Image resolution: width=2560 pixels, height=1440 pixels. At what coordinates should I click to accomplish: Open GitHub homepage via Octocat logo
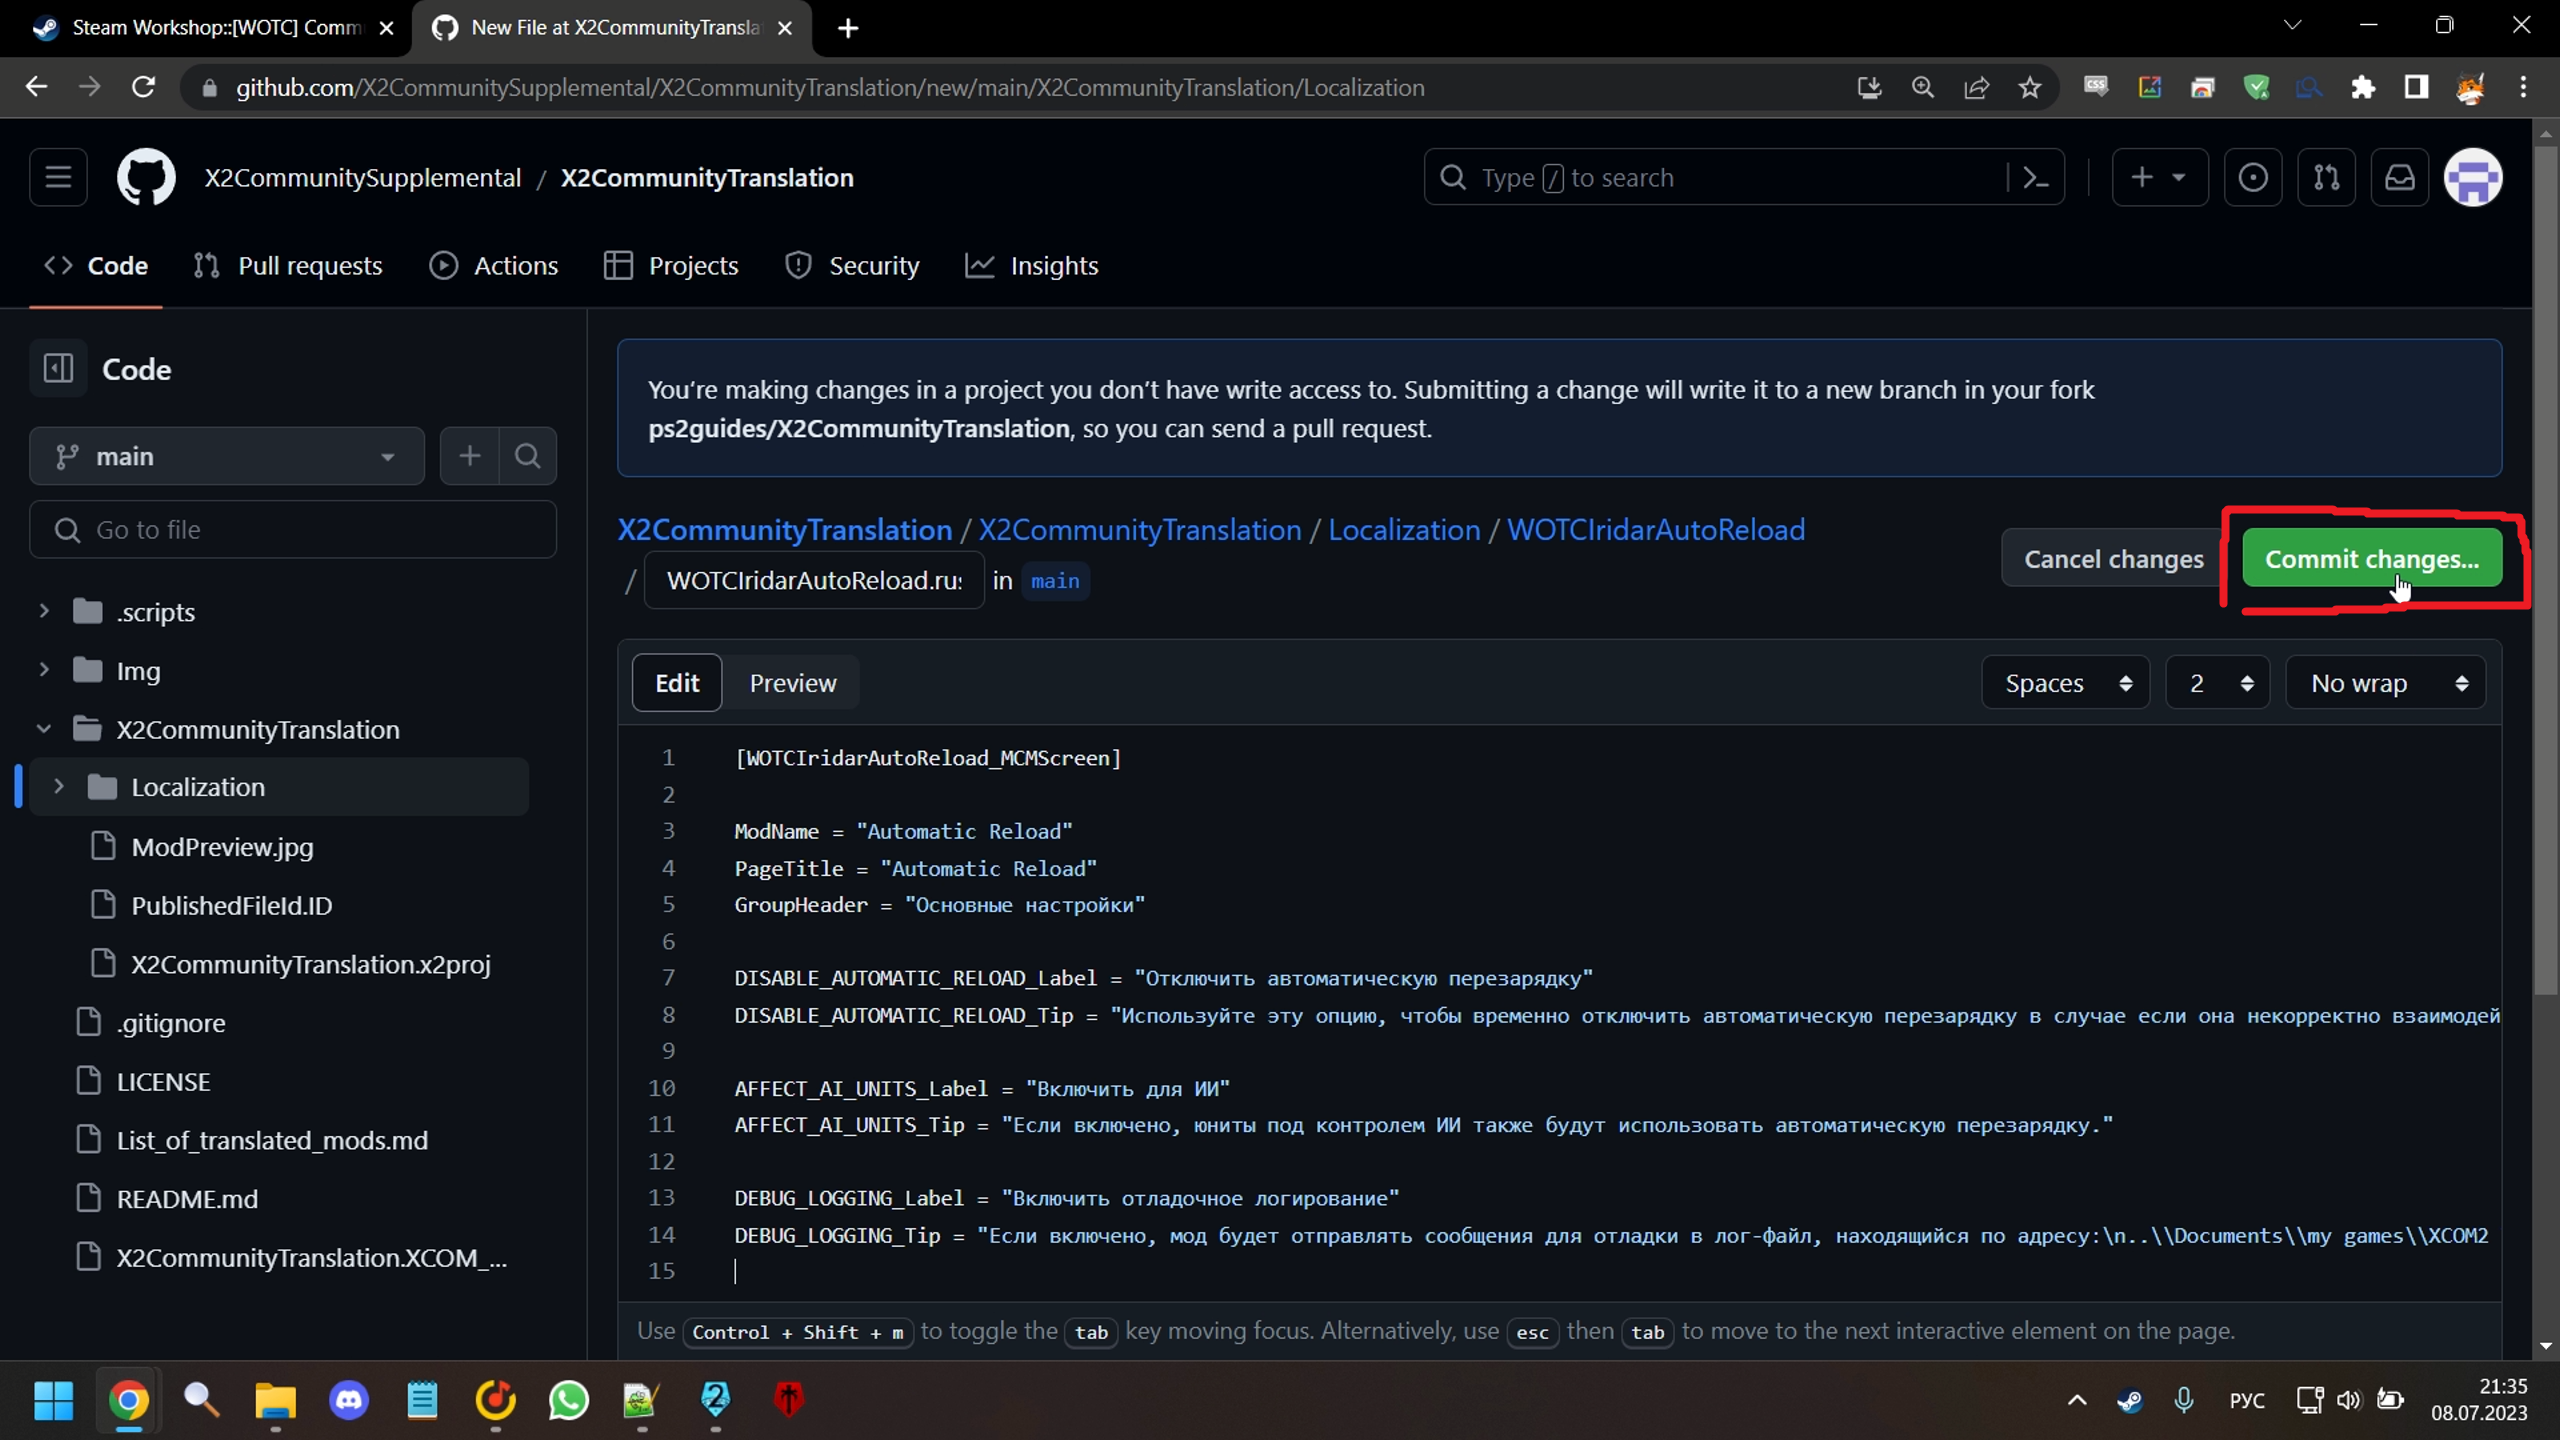(x=146, y=178)
